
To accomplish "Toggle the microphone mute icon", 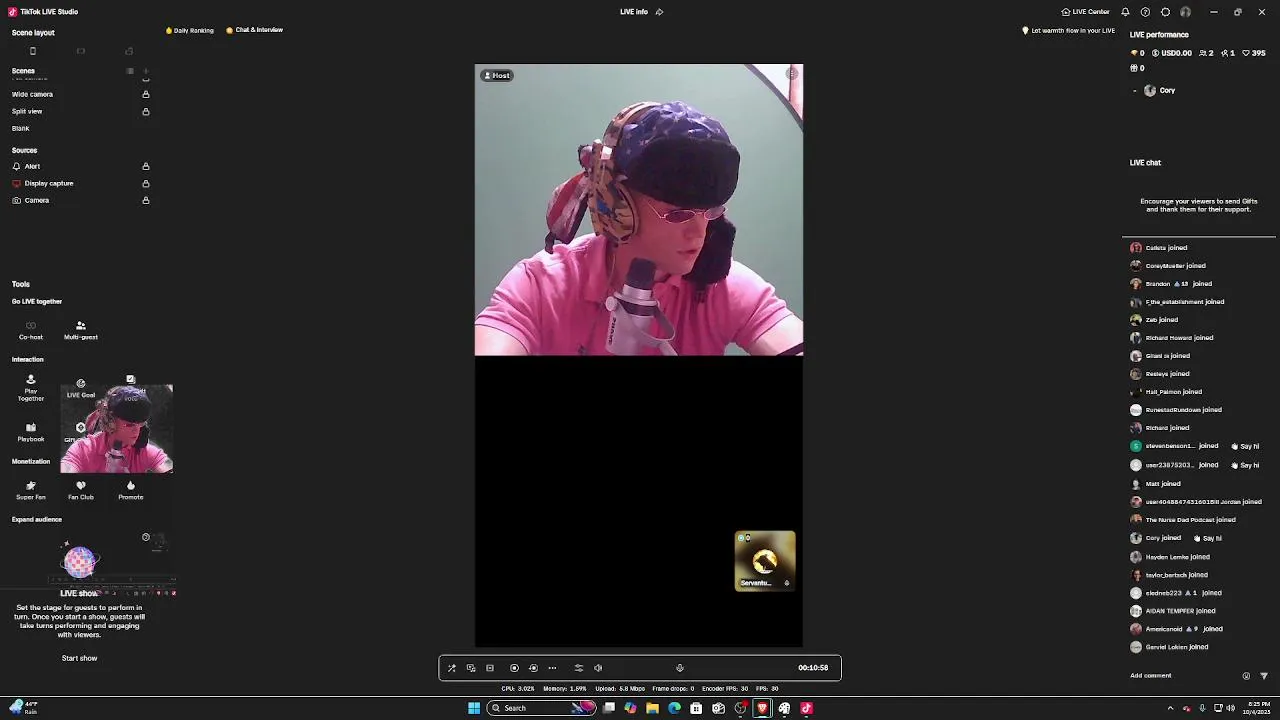I will [x=680, y=668].
